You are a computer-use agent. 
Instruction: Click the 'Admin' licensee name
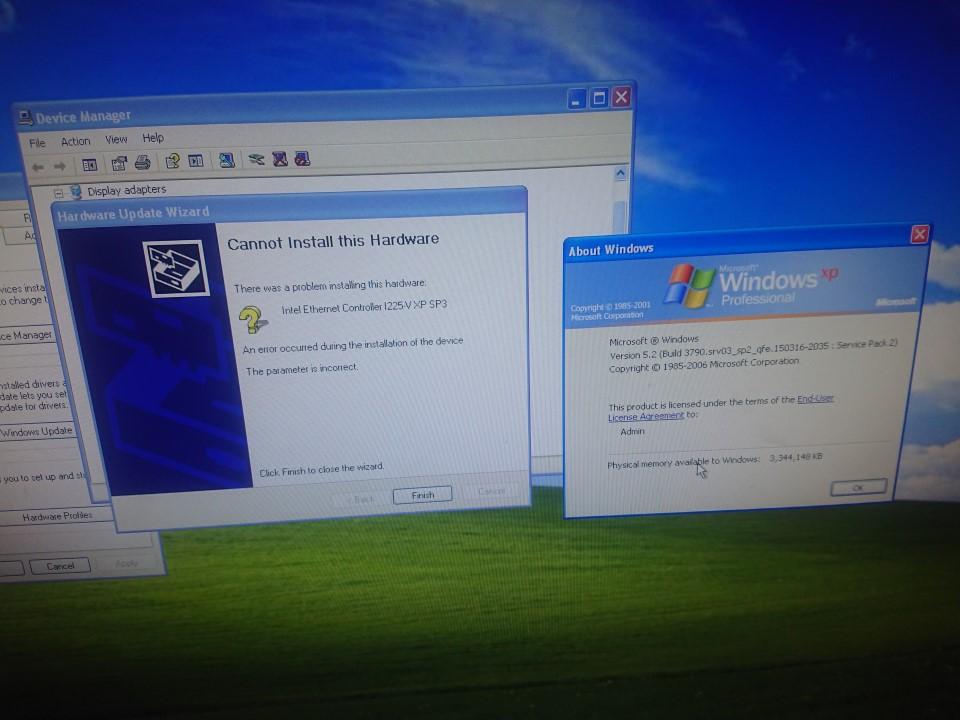(x=632, y=432)
